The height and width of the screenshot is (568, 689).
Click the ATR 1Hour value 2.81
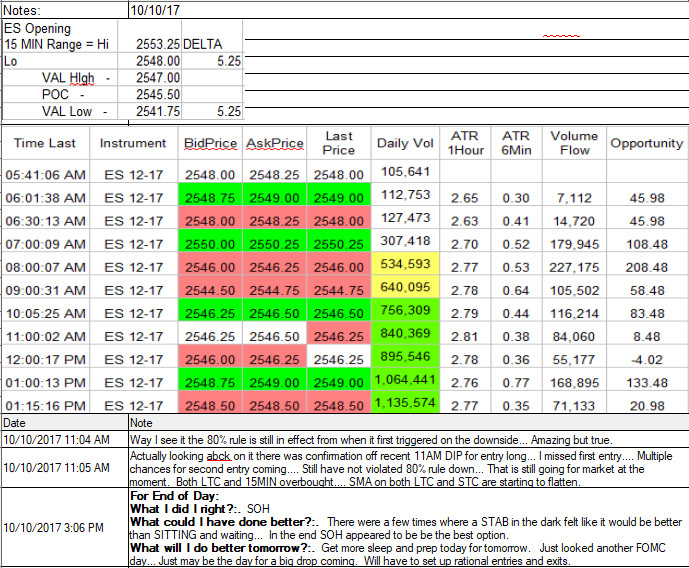click(465, 336)
